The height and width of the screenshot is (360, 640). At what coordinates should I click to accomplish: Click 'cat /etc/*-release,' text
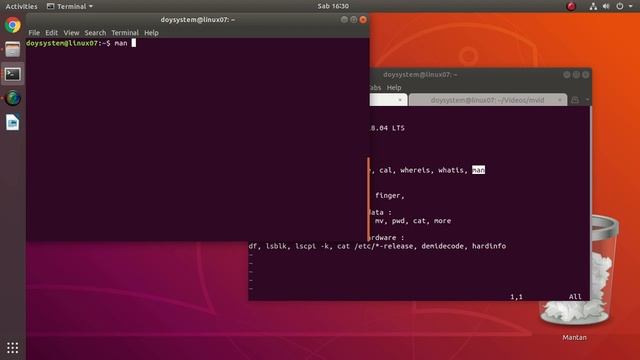tap(377, 246)
